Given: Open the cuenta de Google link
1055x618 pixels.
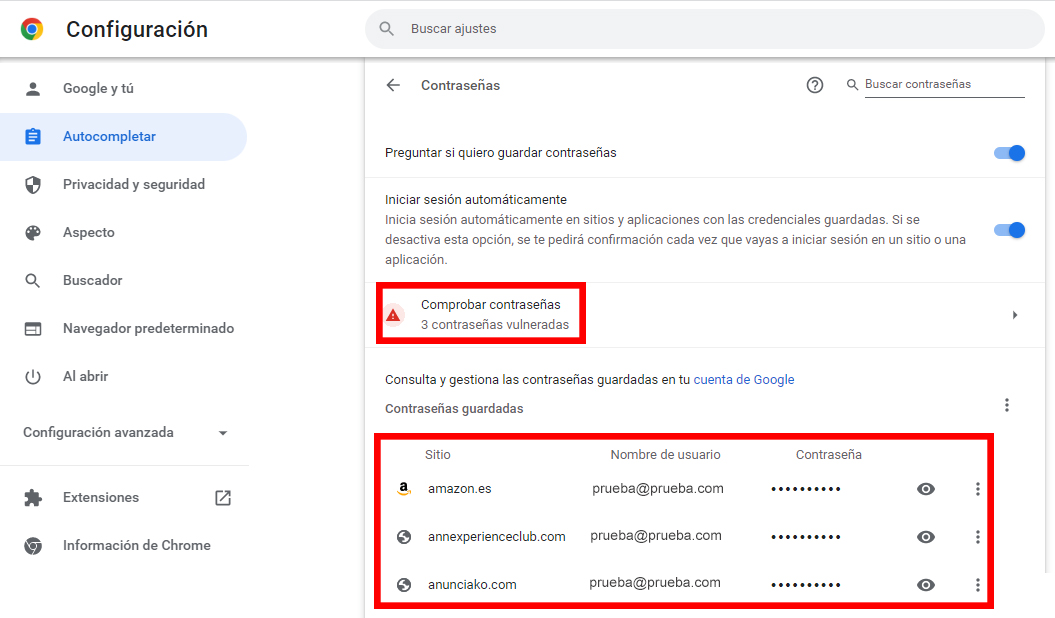Looking at the screenshot, I should 744,380.
